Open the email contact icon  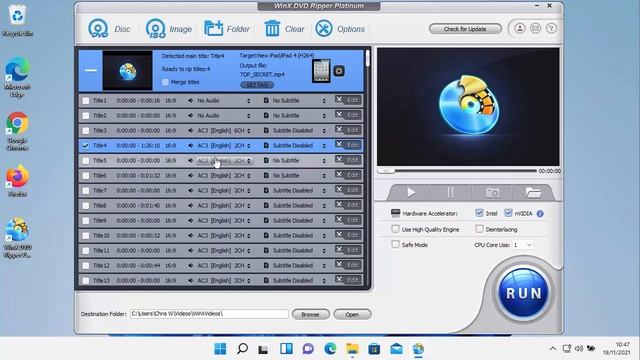pos(535,29)
